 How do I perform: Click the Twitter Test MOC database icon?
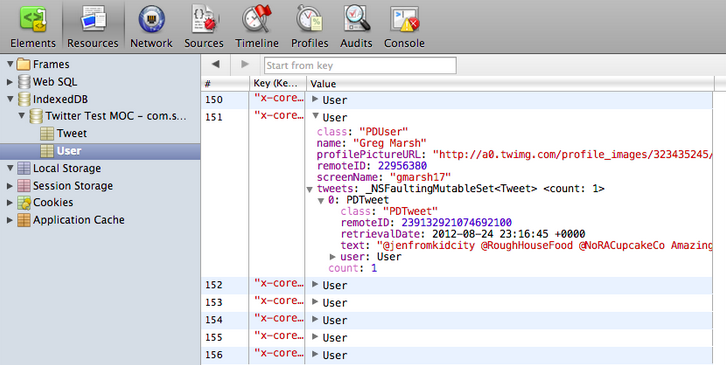pos(36,116)
